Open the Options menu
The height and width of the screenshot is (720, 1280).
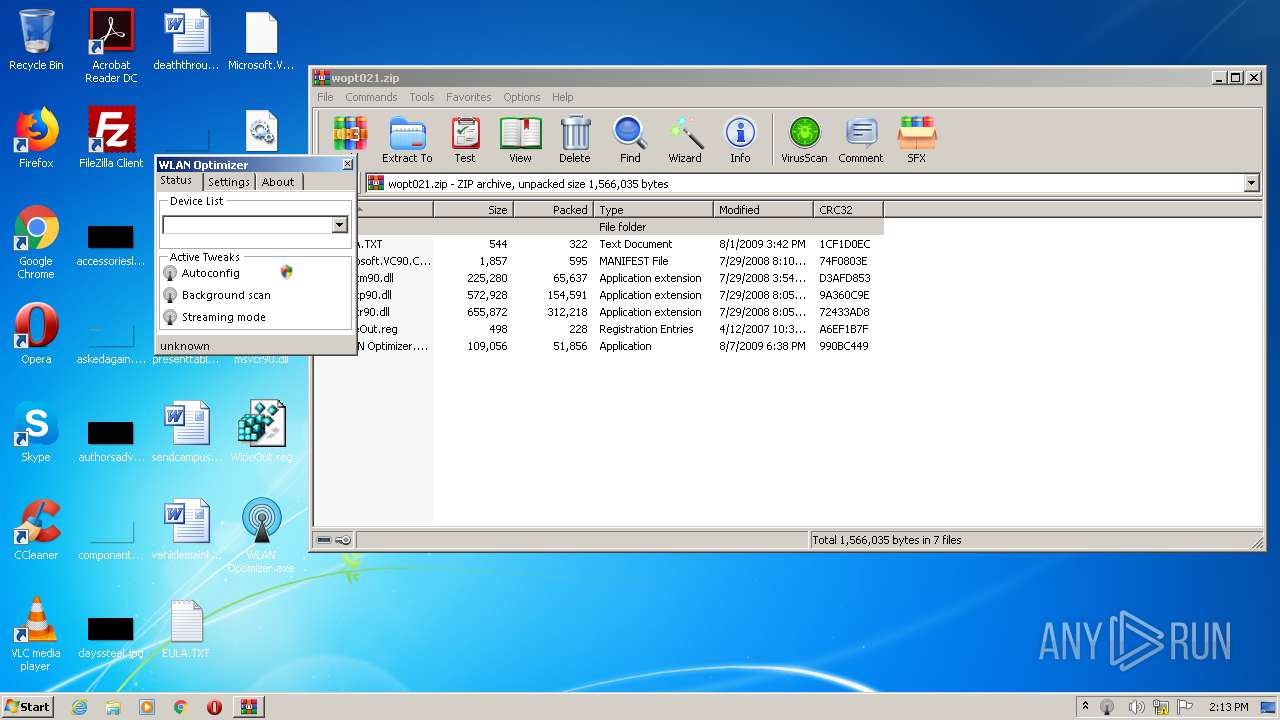(522, 97)
